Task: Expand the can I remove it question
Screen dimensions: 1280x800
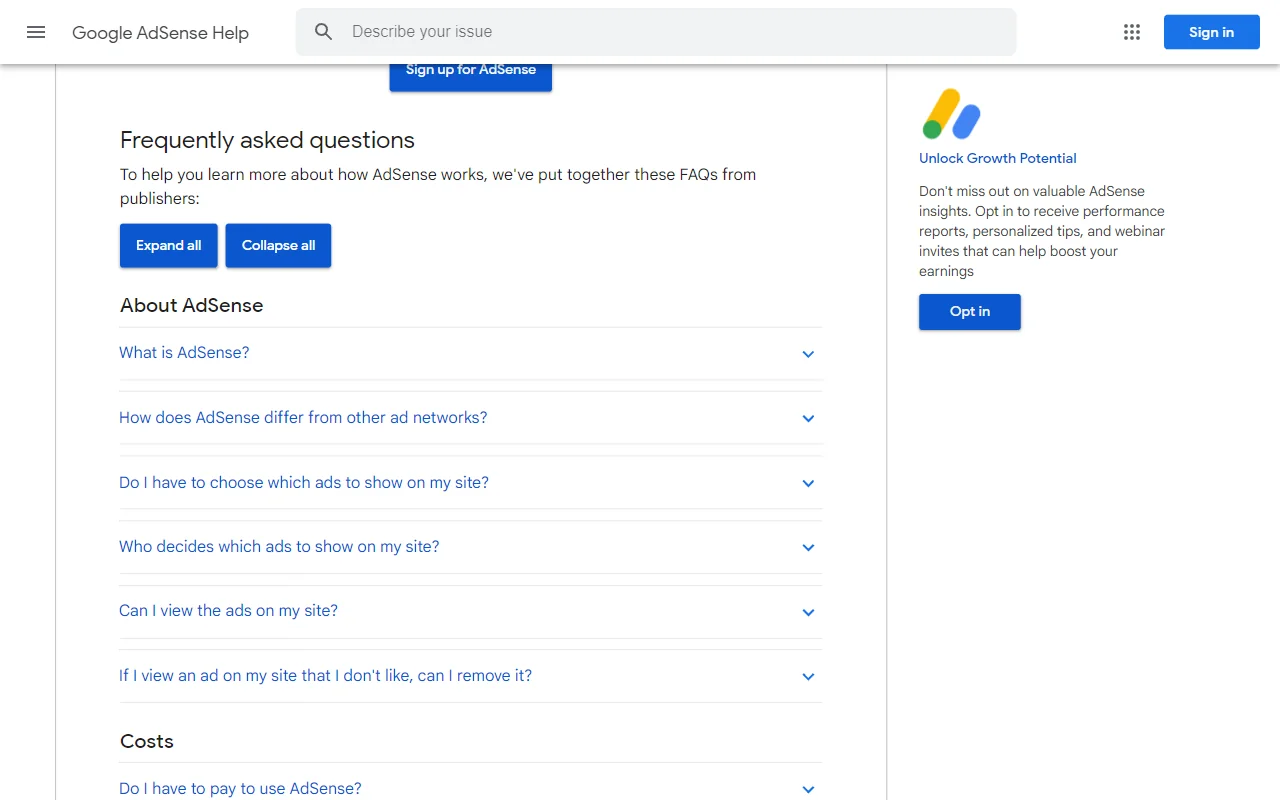Action: pyautogui.click(x=470, y=676)
